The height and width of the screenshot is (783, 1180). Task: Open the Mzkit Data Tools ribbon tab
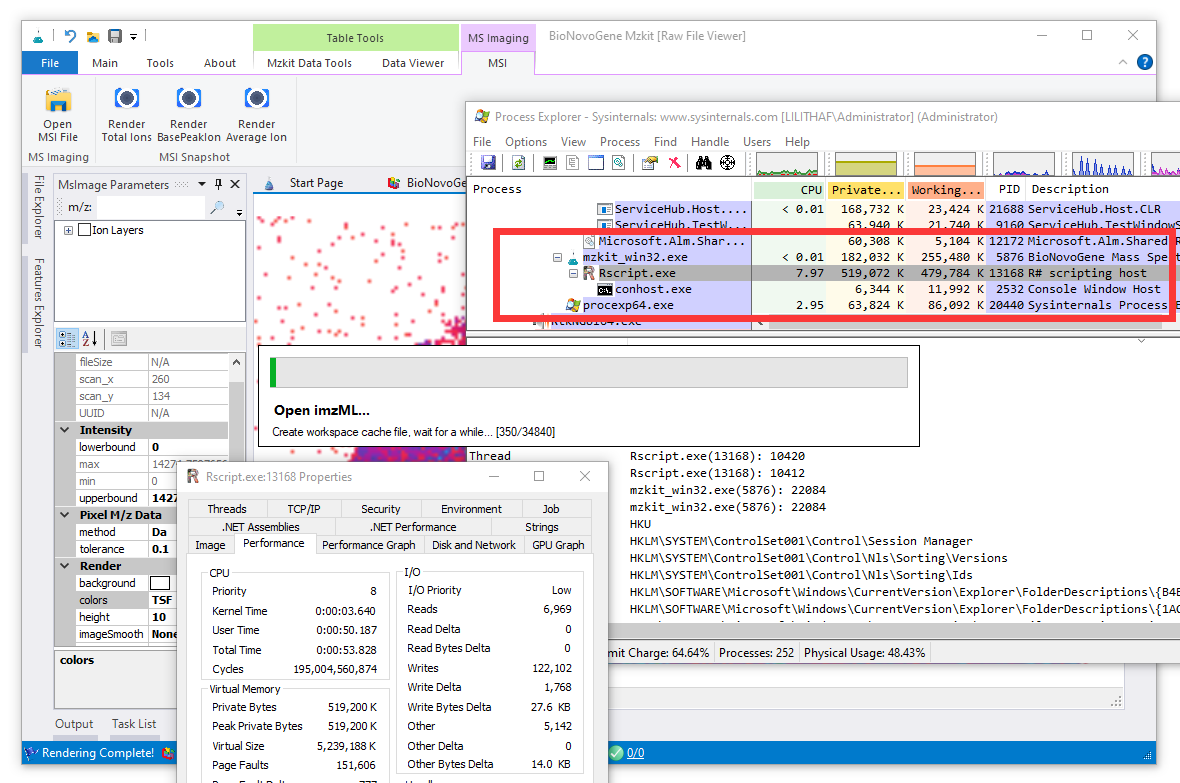click(309, 63)
